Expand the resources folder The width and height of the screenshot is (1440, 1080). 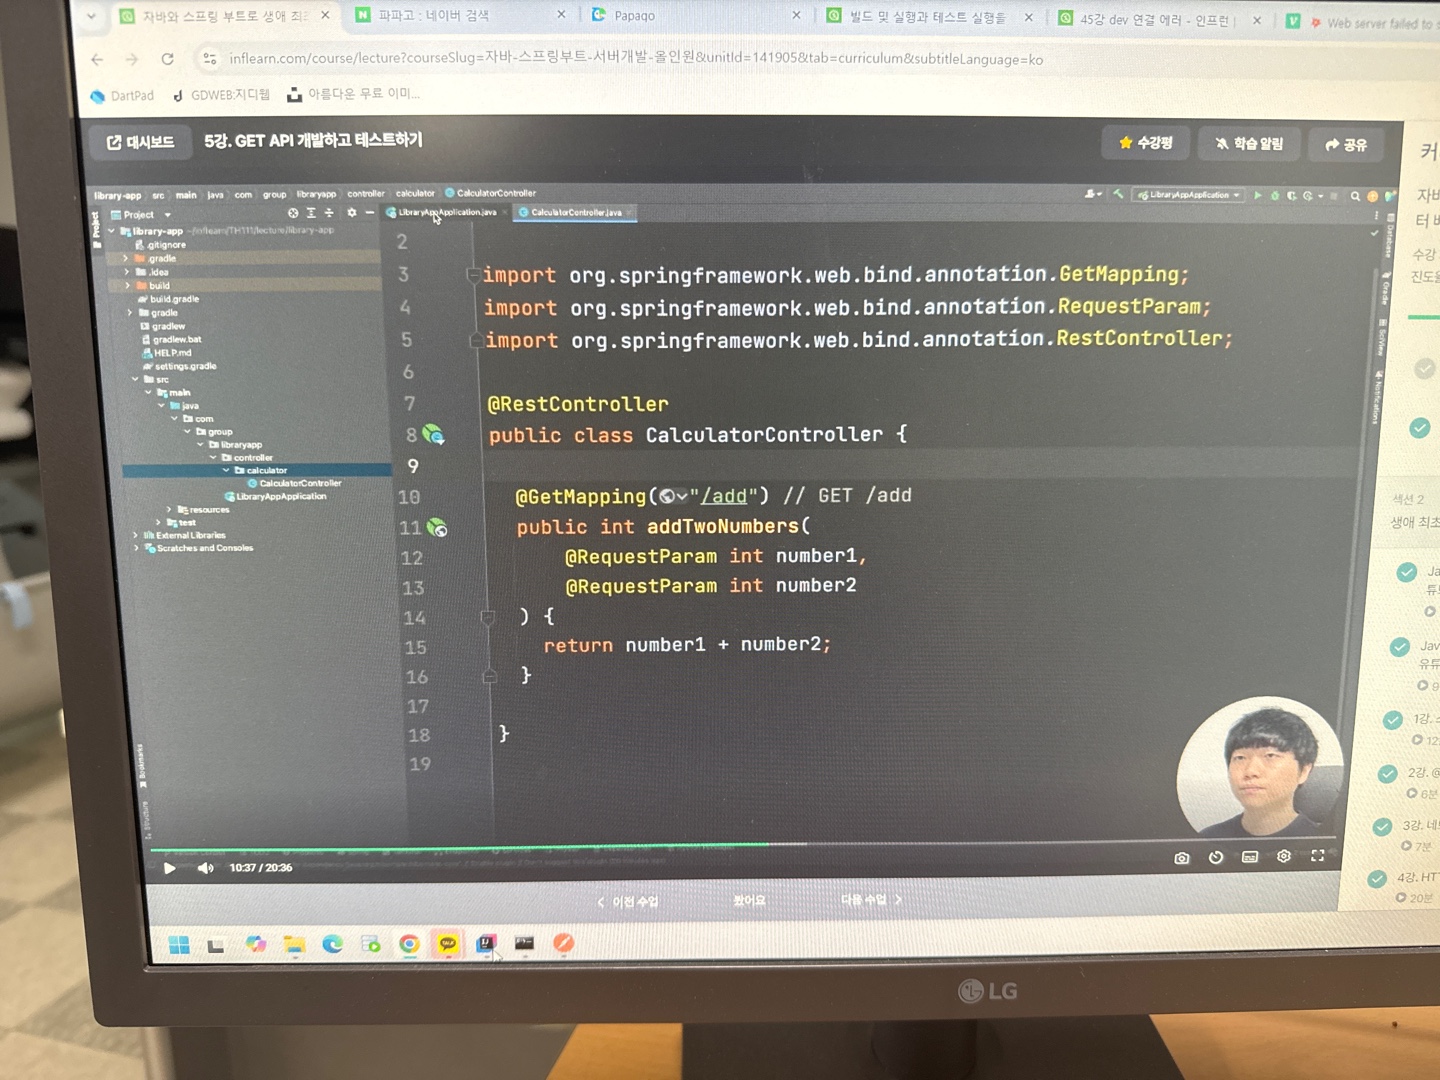click(x=168, y=510)
